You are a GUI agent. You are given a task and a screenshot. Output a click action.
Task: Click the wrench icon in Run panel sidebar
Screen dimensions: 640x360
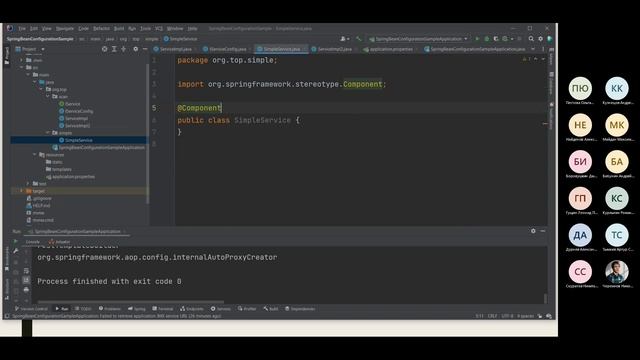pyautogui.click(x=16, y=251)
